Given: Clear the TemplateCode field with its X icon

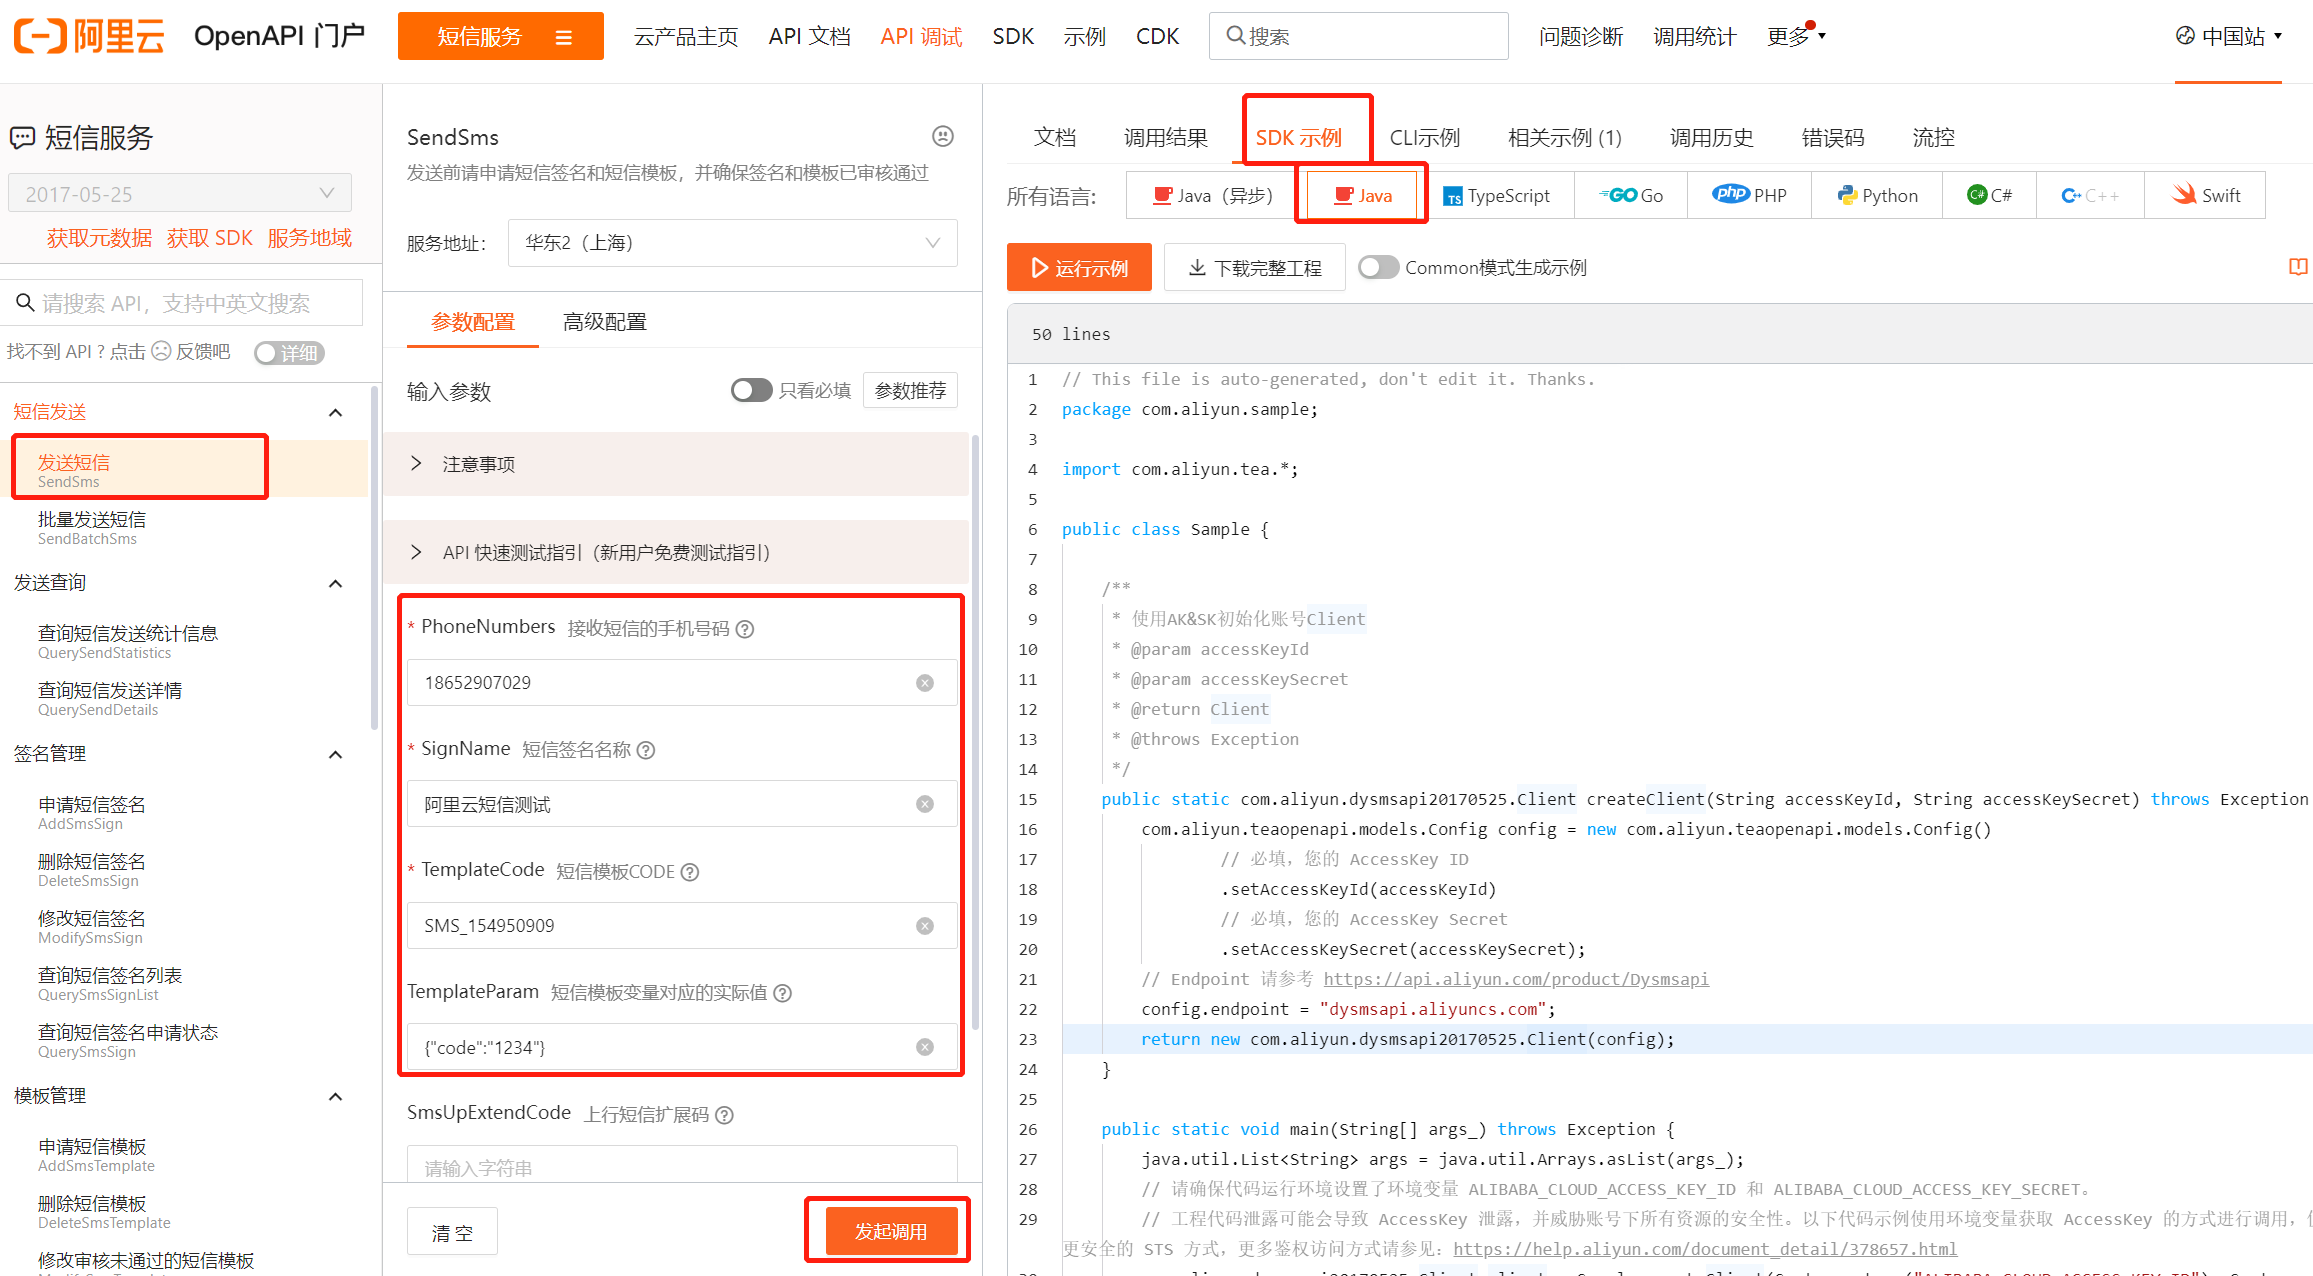Looking at the screenshot, I should point(925,926).
